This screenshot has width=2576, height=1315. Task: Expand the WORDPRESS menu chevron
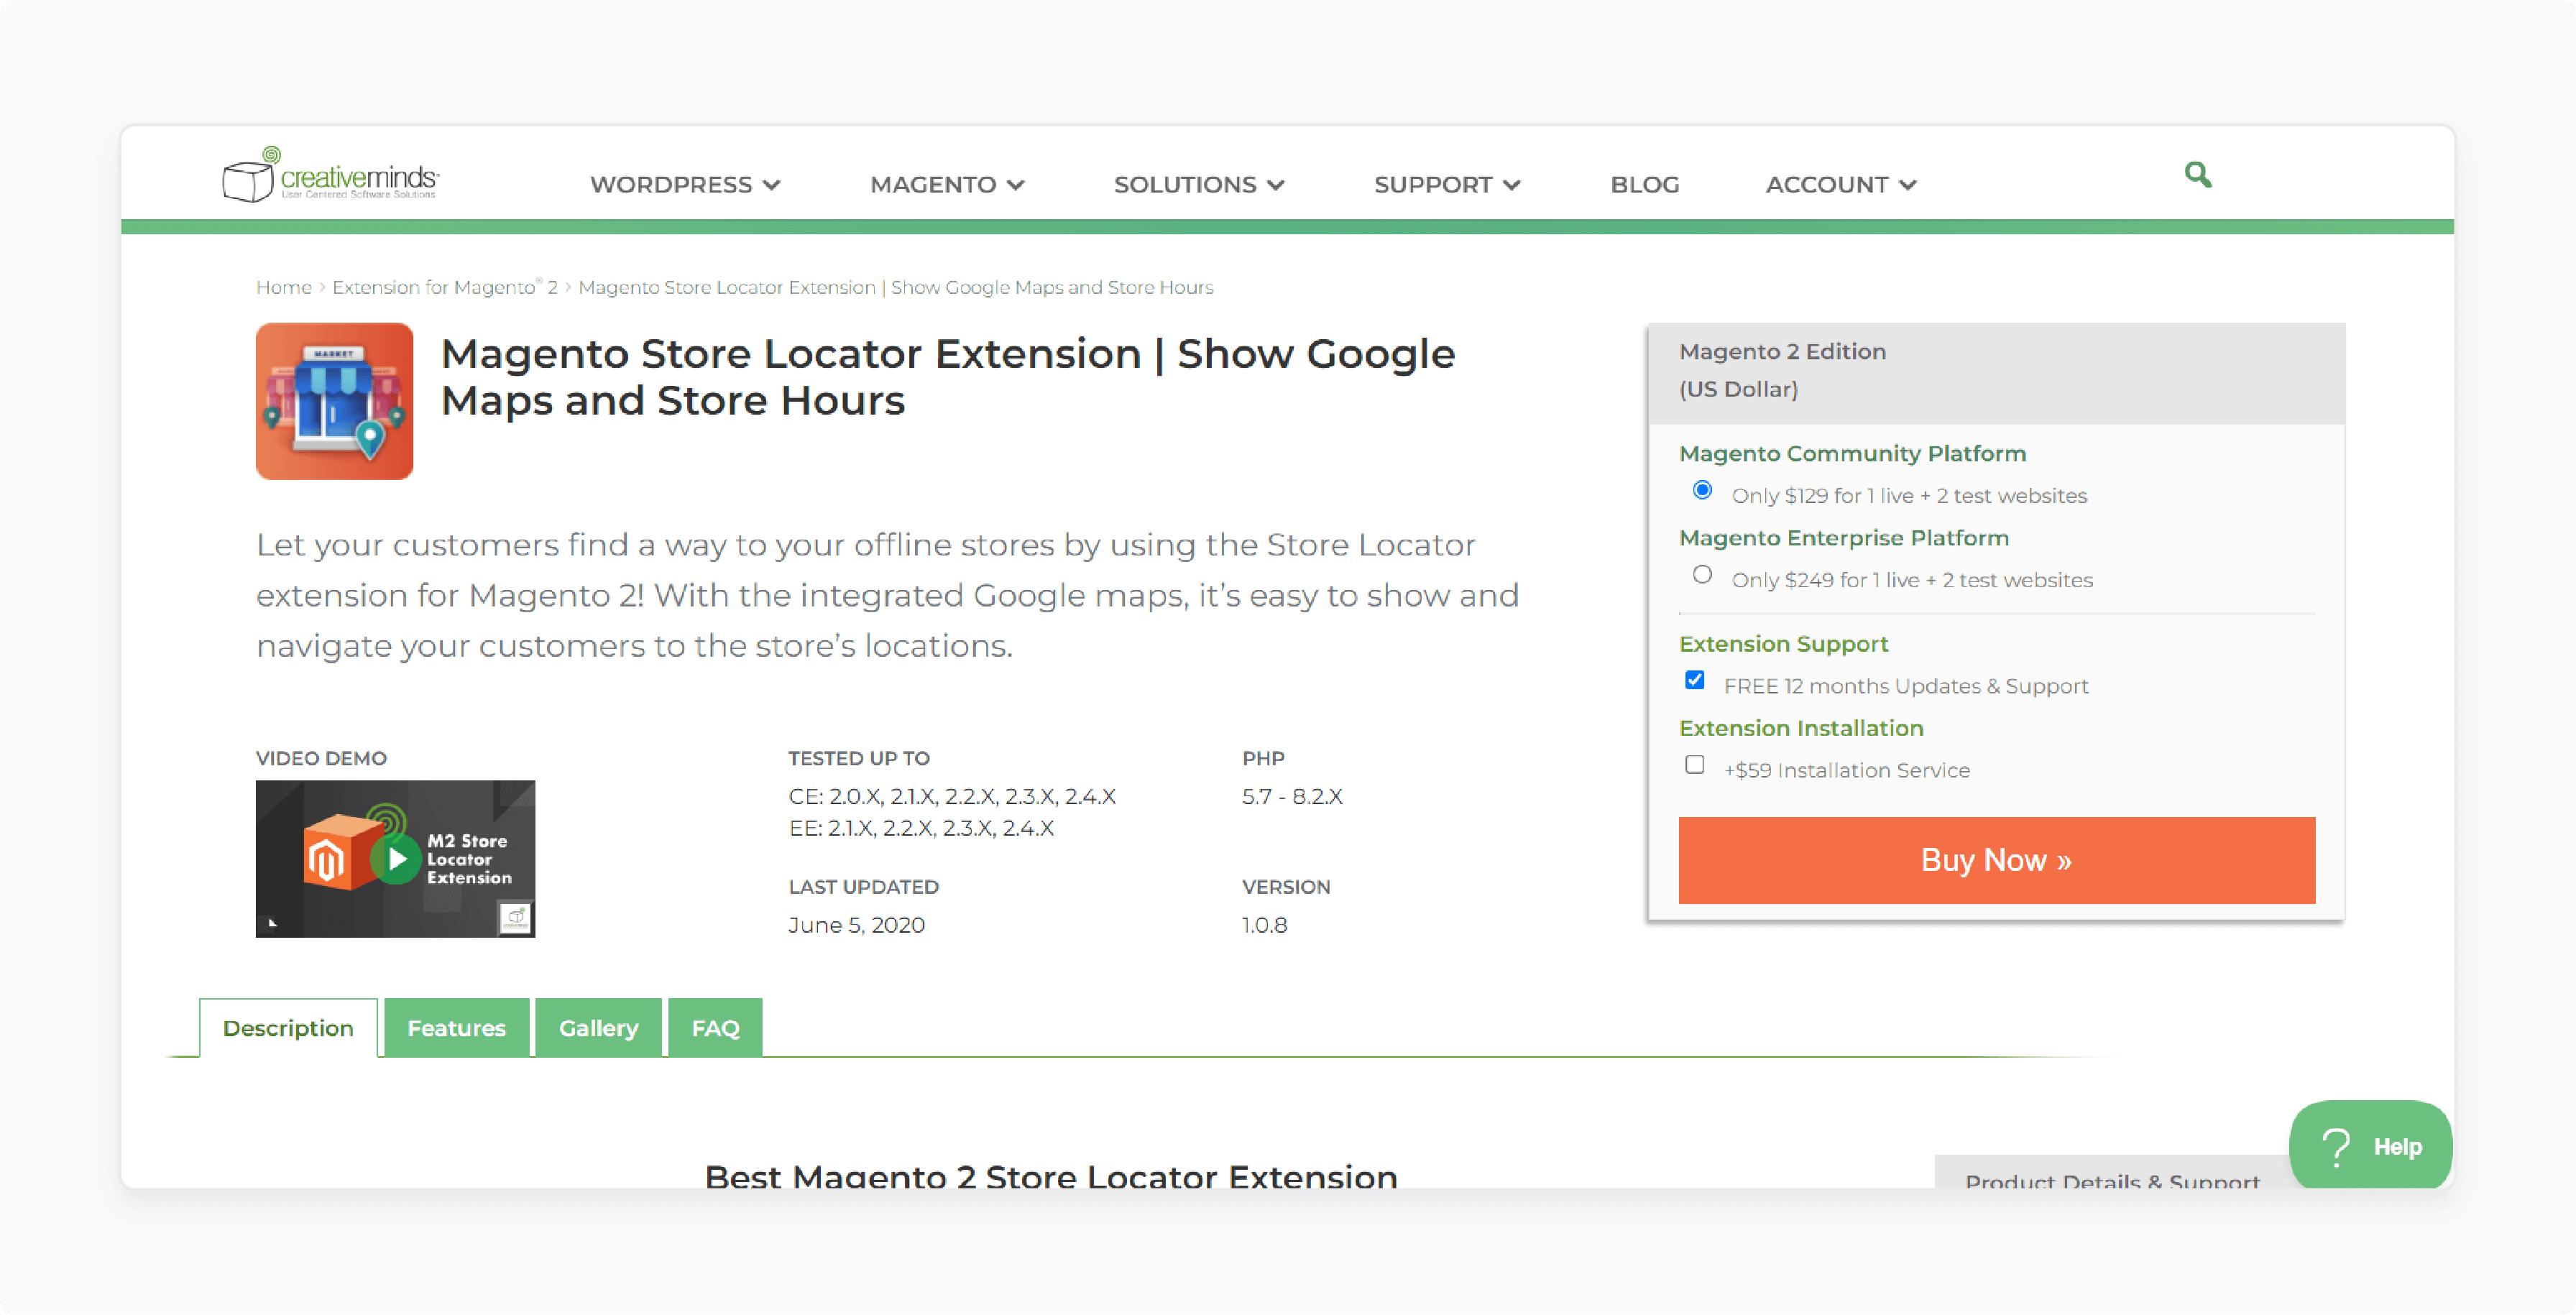tap(771, 185)
